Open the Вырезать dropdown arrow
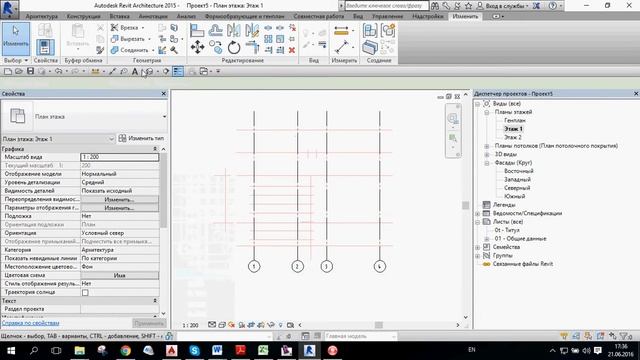Image resolution: width=640 pixels, height=360 pixels. (x=149, y=39)
